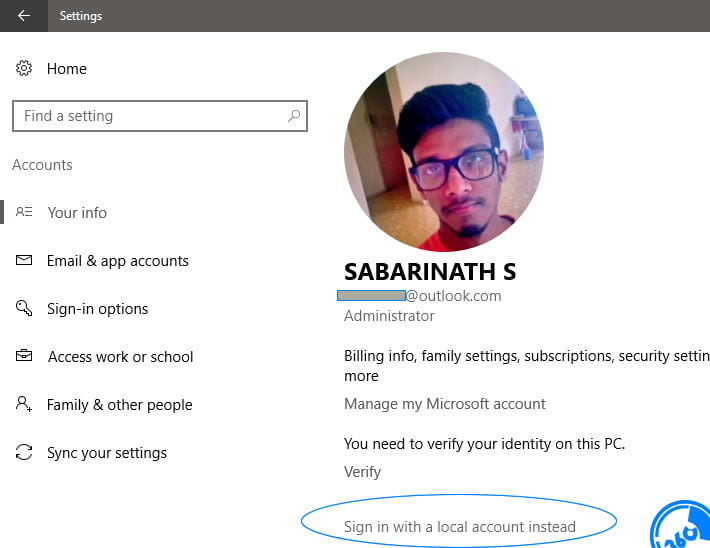Open Email & app accounts section
The height and width of the screenshot is (548, 710).
pos(118,260)
